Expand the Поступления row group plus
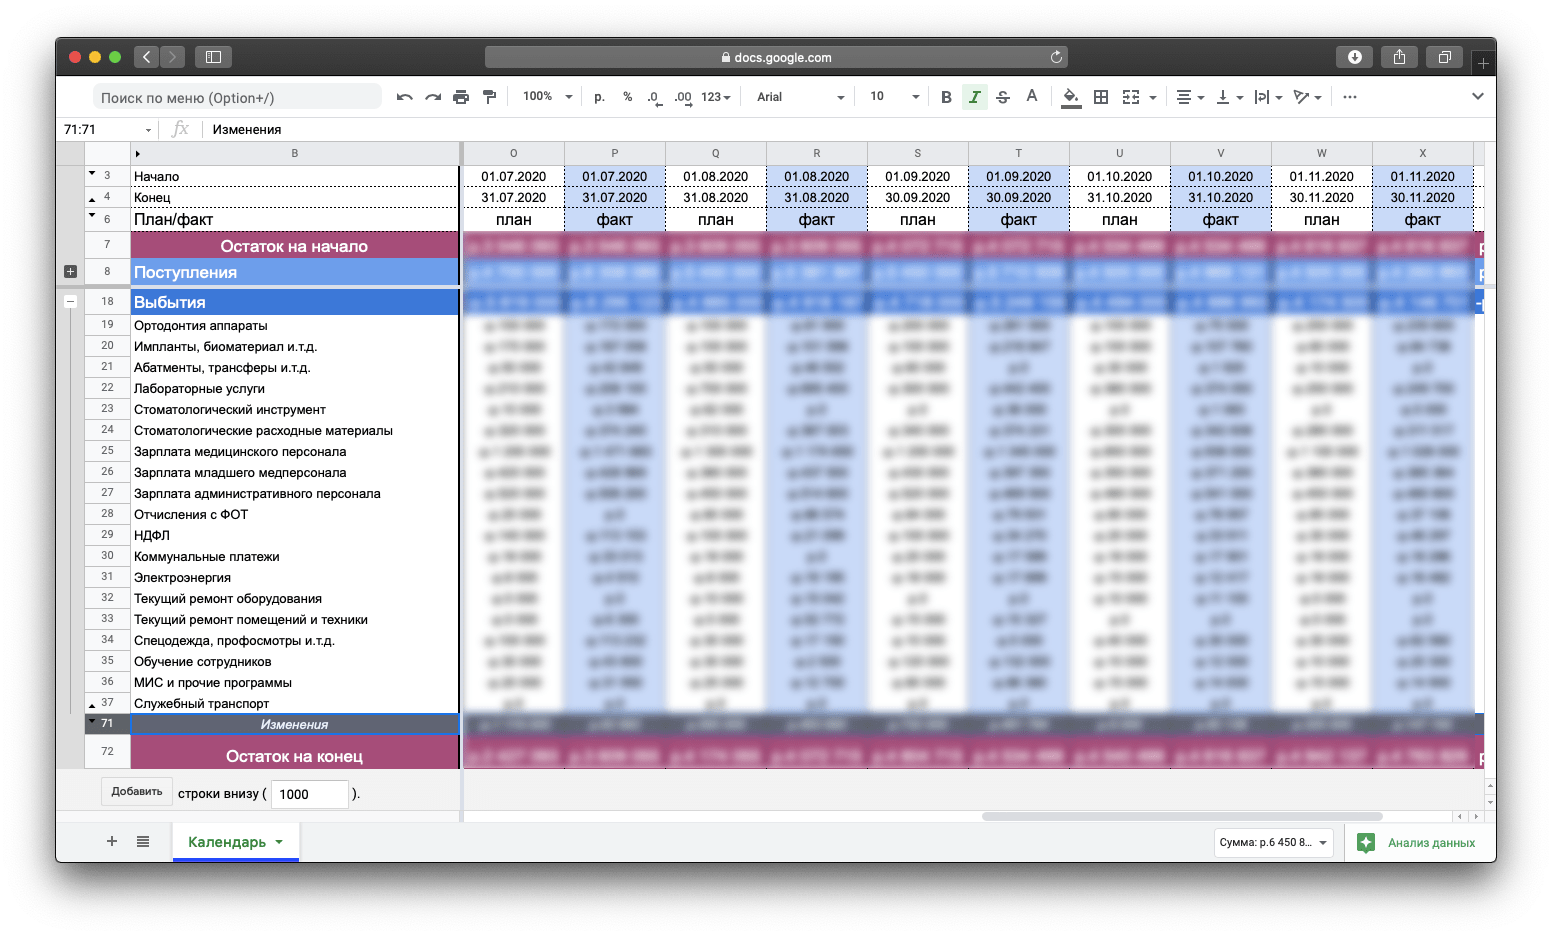 pyautogui.click(x=70, y=272)
